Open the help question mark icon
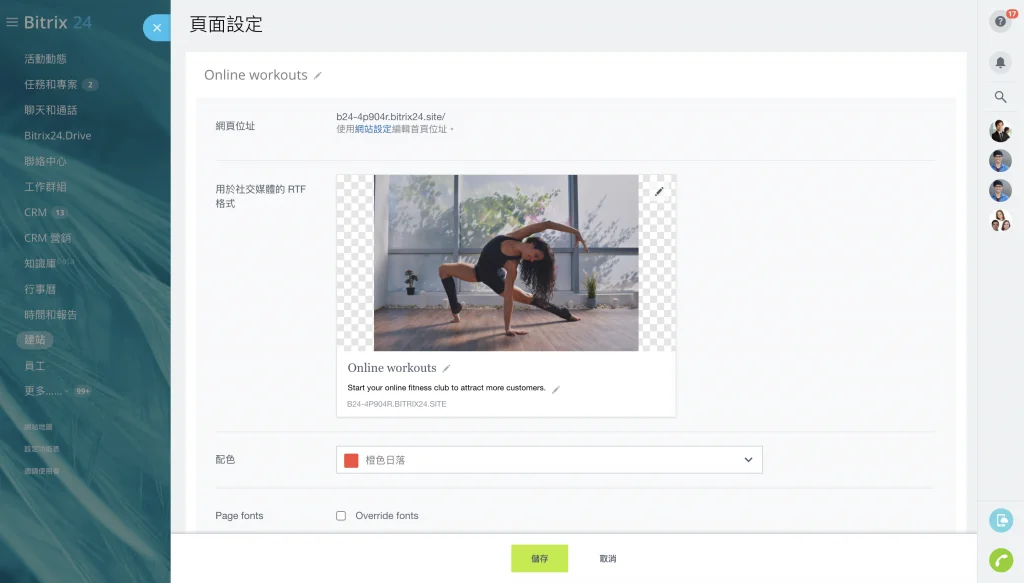1024x583 pixels. [x=1000, y=21]
